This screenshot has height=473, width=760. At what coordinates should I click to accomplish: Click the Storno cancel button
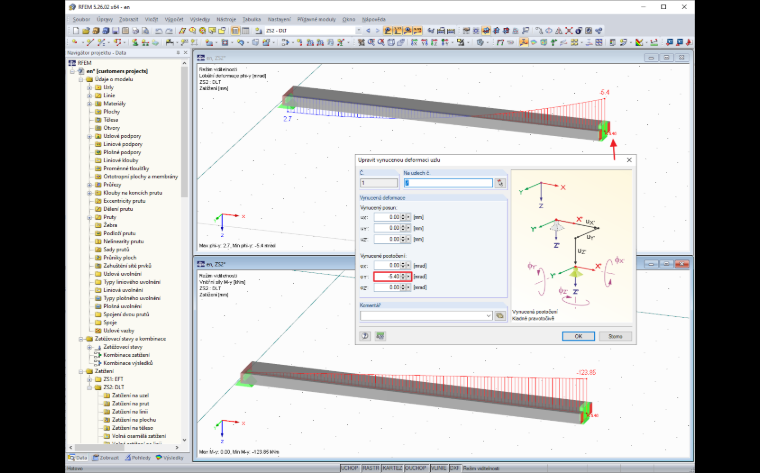(x=615, y=336)
